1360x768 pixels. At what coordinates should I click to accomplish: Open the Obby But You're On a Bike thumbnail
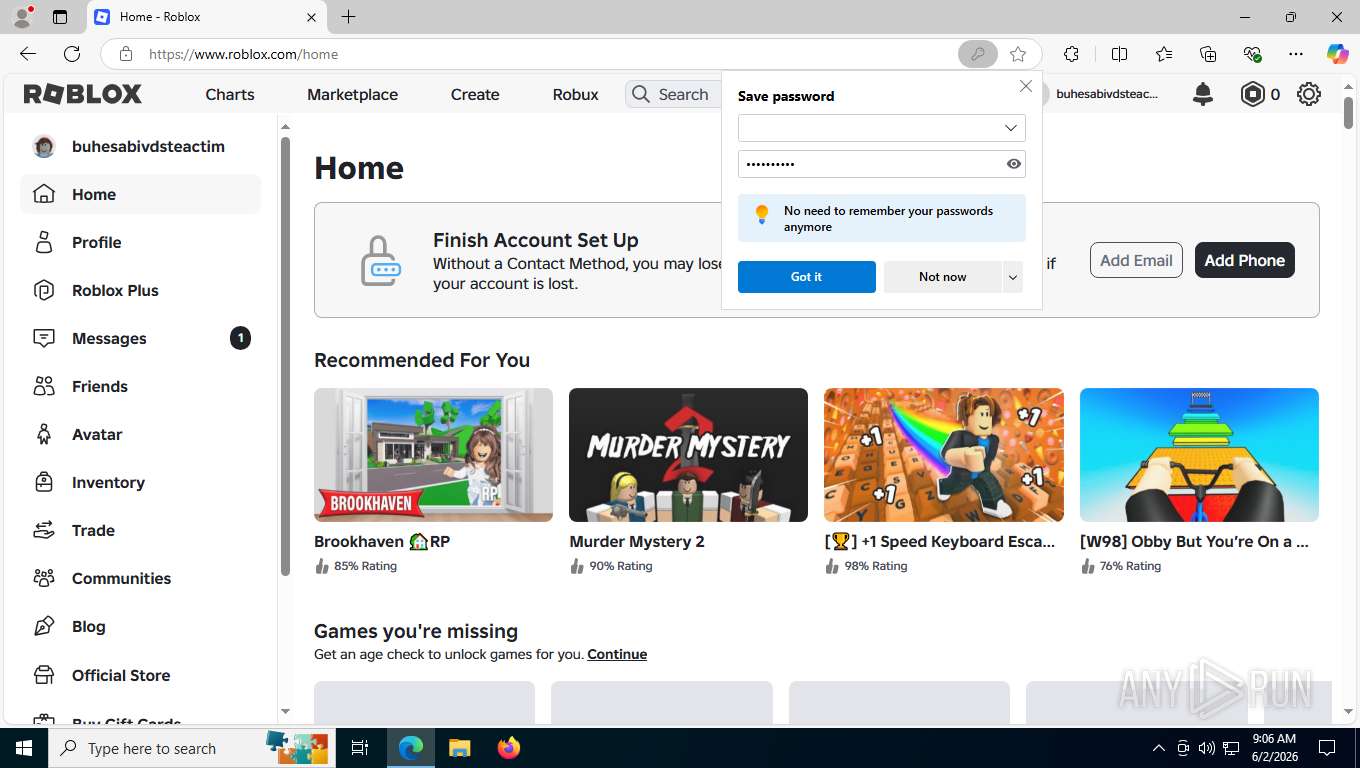click(x=1199, y=455)
